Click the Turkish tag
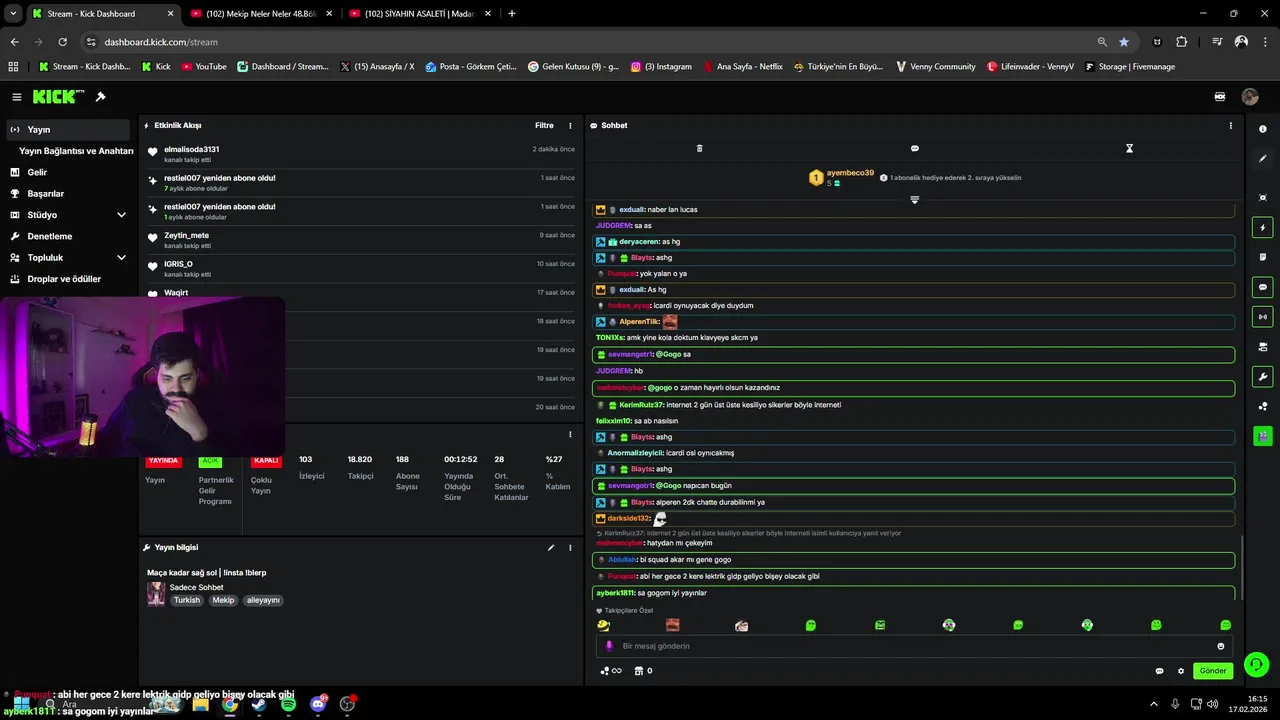The image size is (1280, 720). [x=186, y=600]
